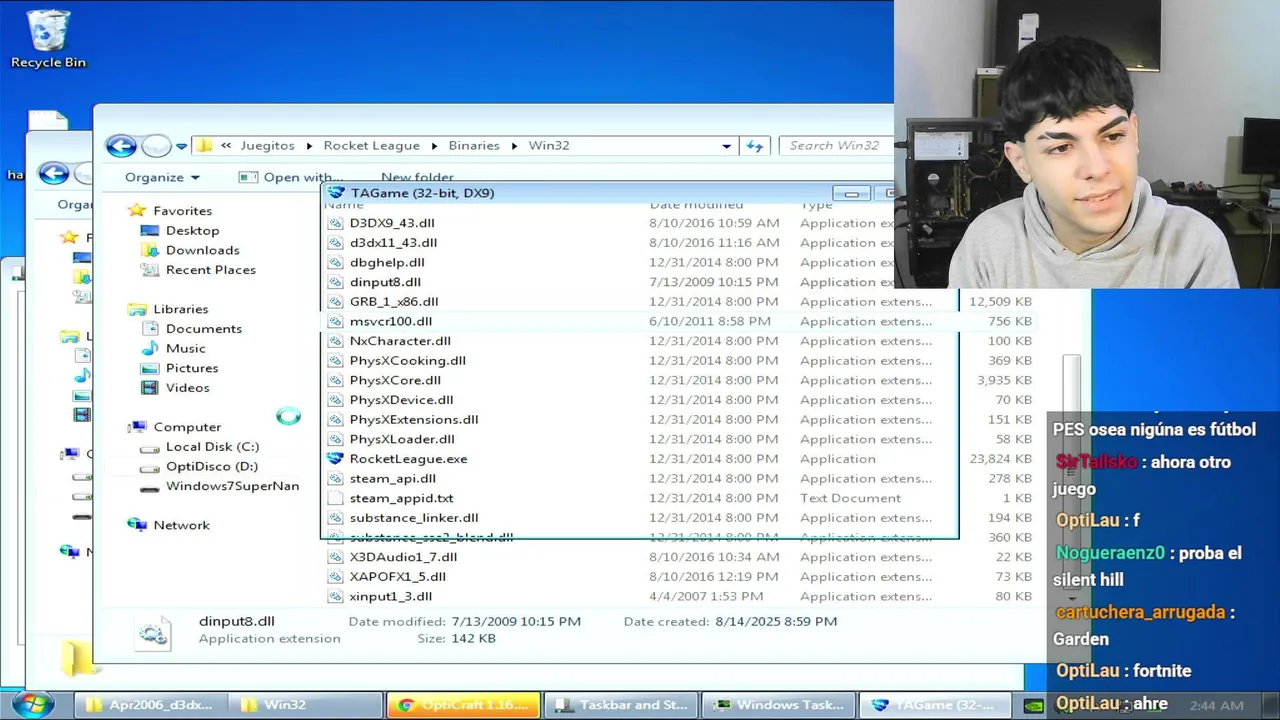Select file PhysXDevice.dll

[401, 400]
